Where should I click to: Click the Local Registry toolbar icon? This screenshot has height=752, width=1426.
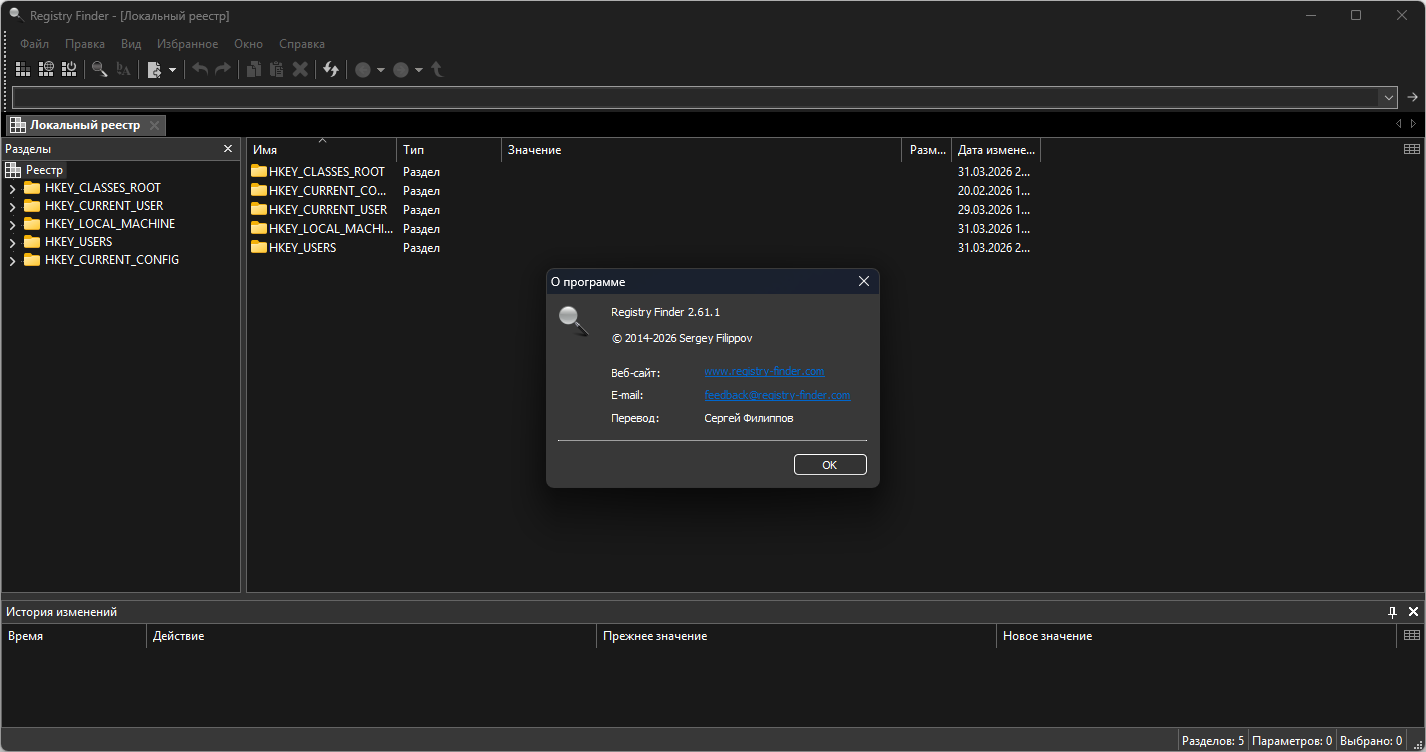click(22, 69)
